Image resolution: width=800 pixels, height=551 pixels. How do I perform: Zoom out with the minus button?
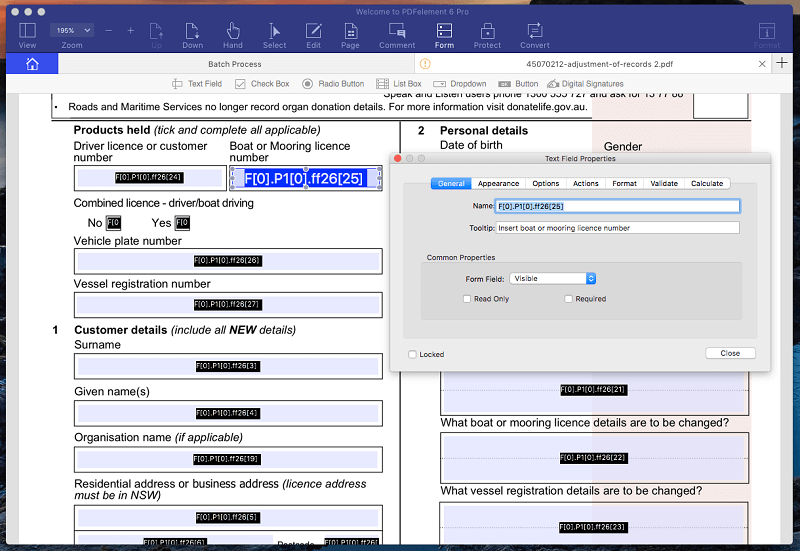click(x=108, y=31)
